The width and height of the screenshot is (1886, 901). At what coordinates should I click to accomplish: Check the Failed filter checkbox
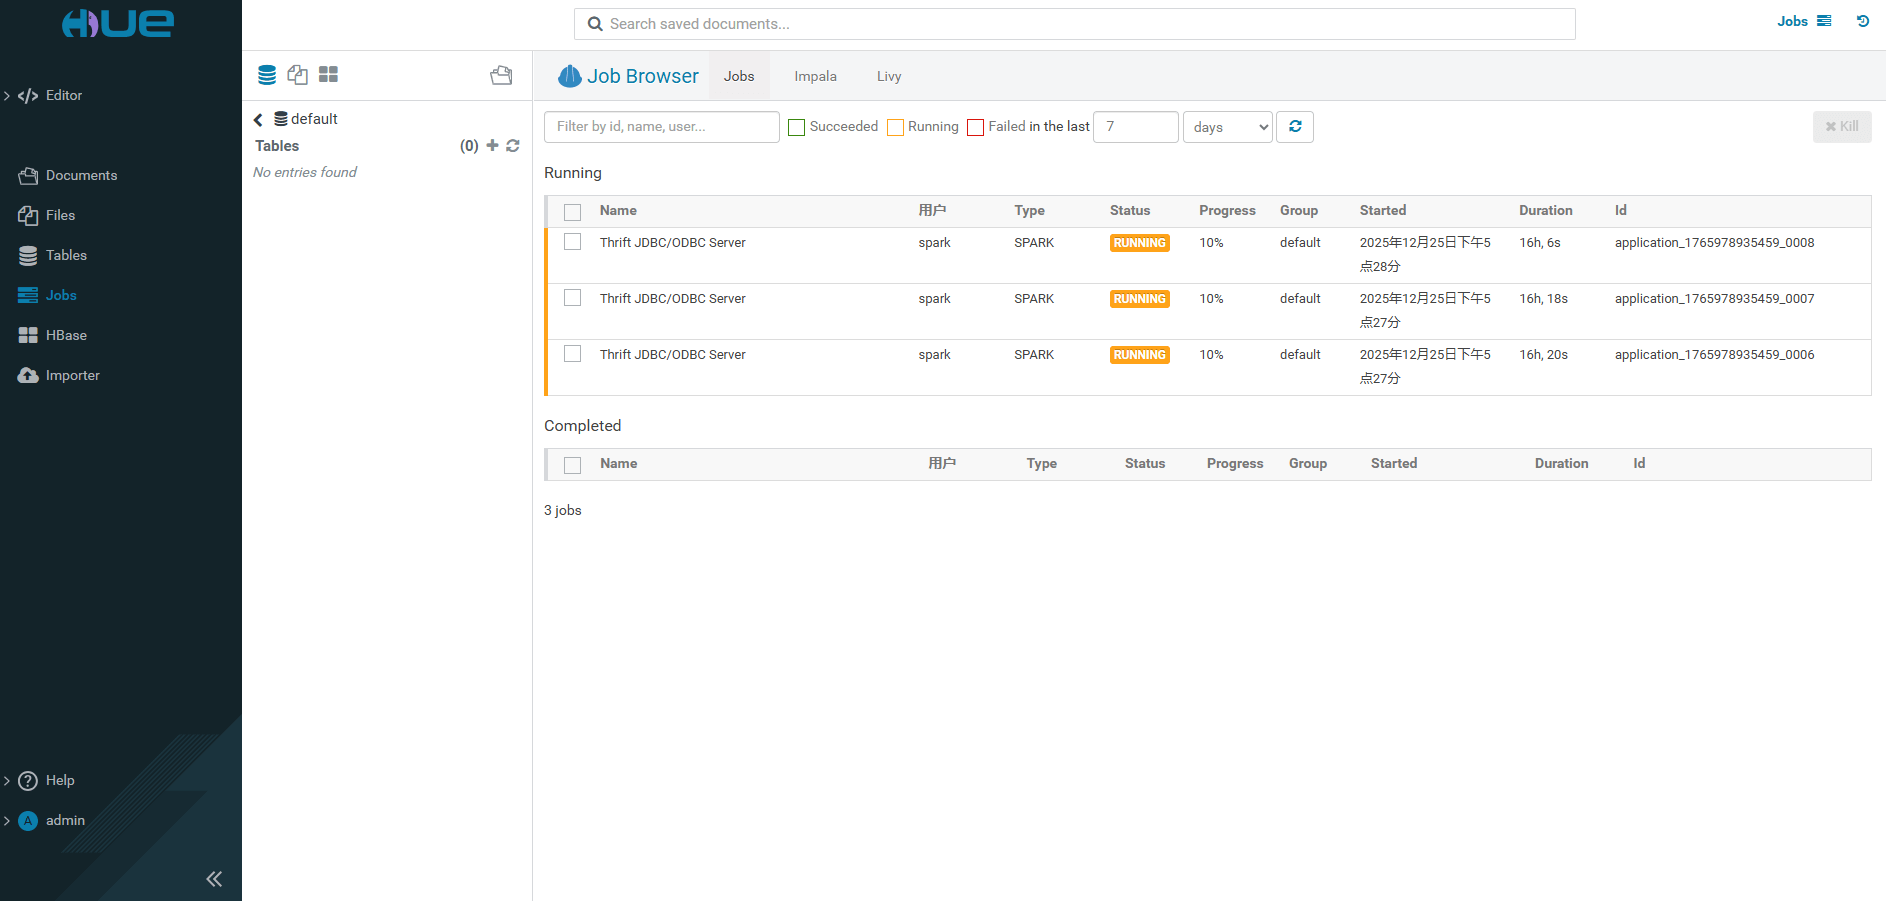click(975, 128)
